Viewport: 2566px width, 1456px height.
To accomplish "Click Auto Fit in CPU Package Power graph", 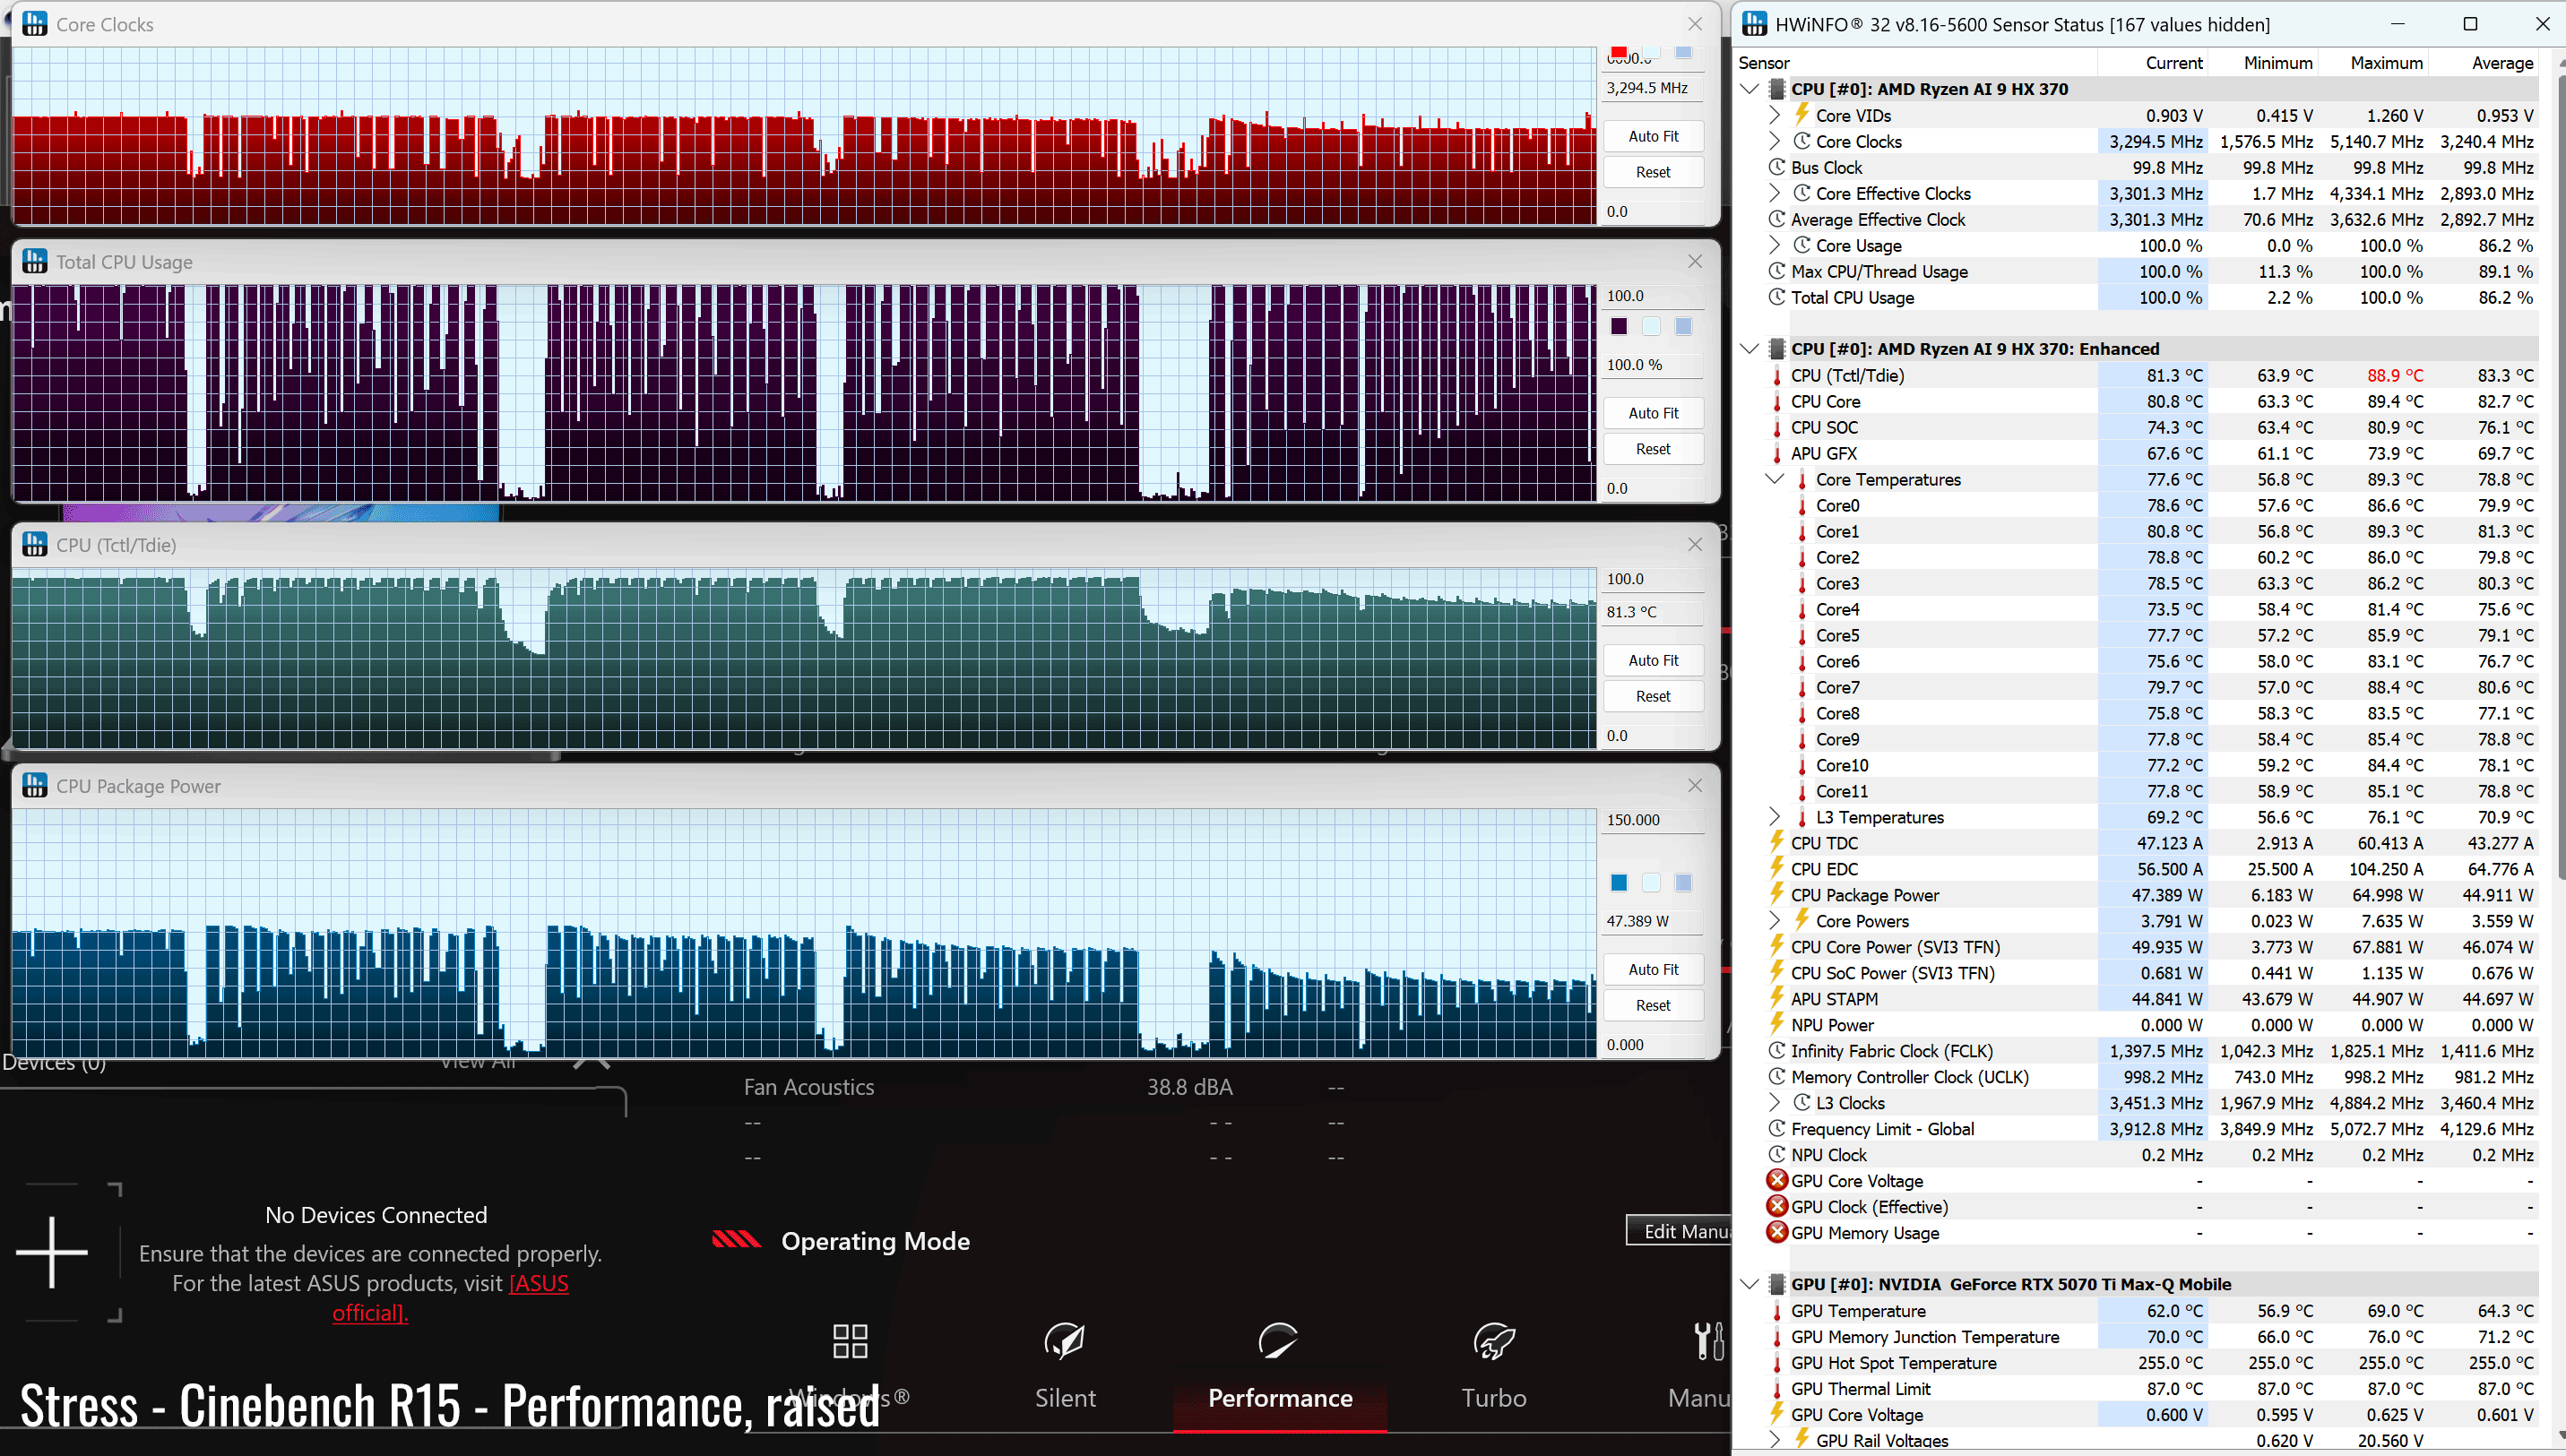I will tap(1653, 969).
